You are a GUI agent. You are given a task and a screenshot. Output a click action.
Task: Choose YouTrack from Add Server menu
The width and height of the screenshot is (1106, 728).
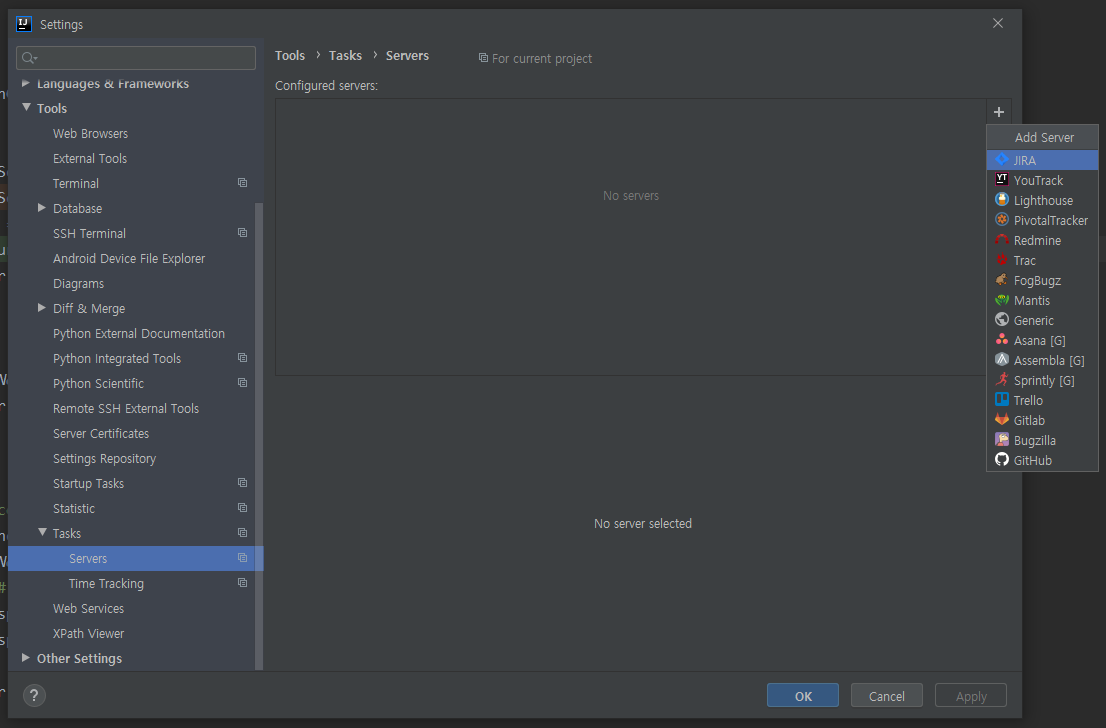click(1043, 180)
